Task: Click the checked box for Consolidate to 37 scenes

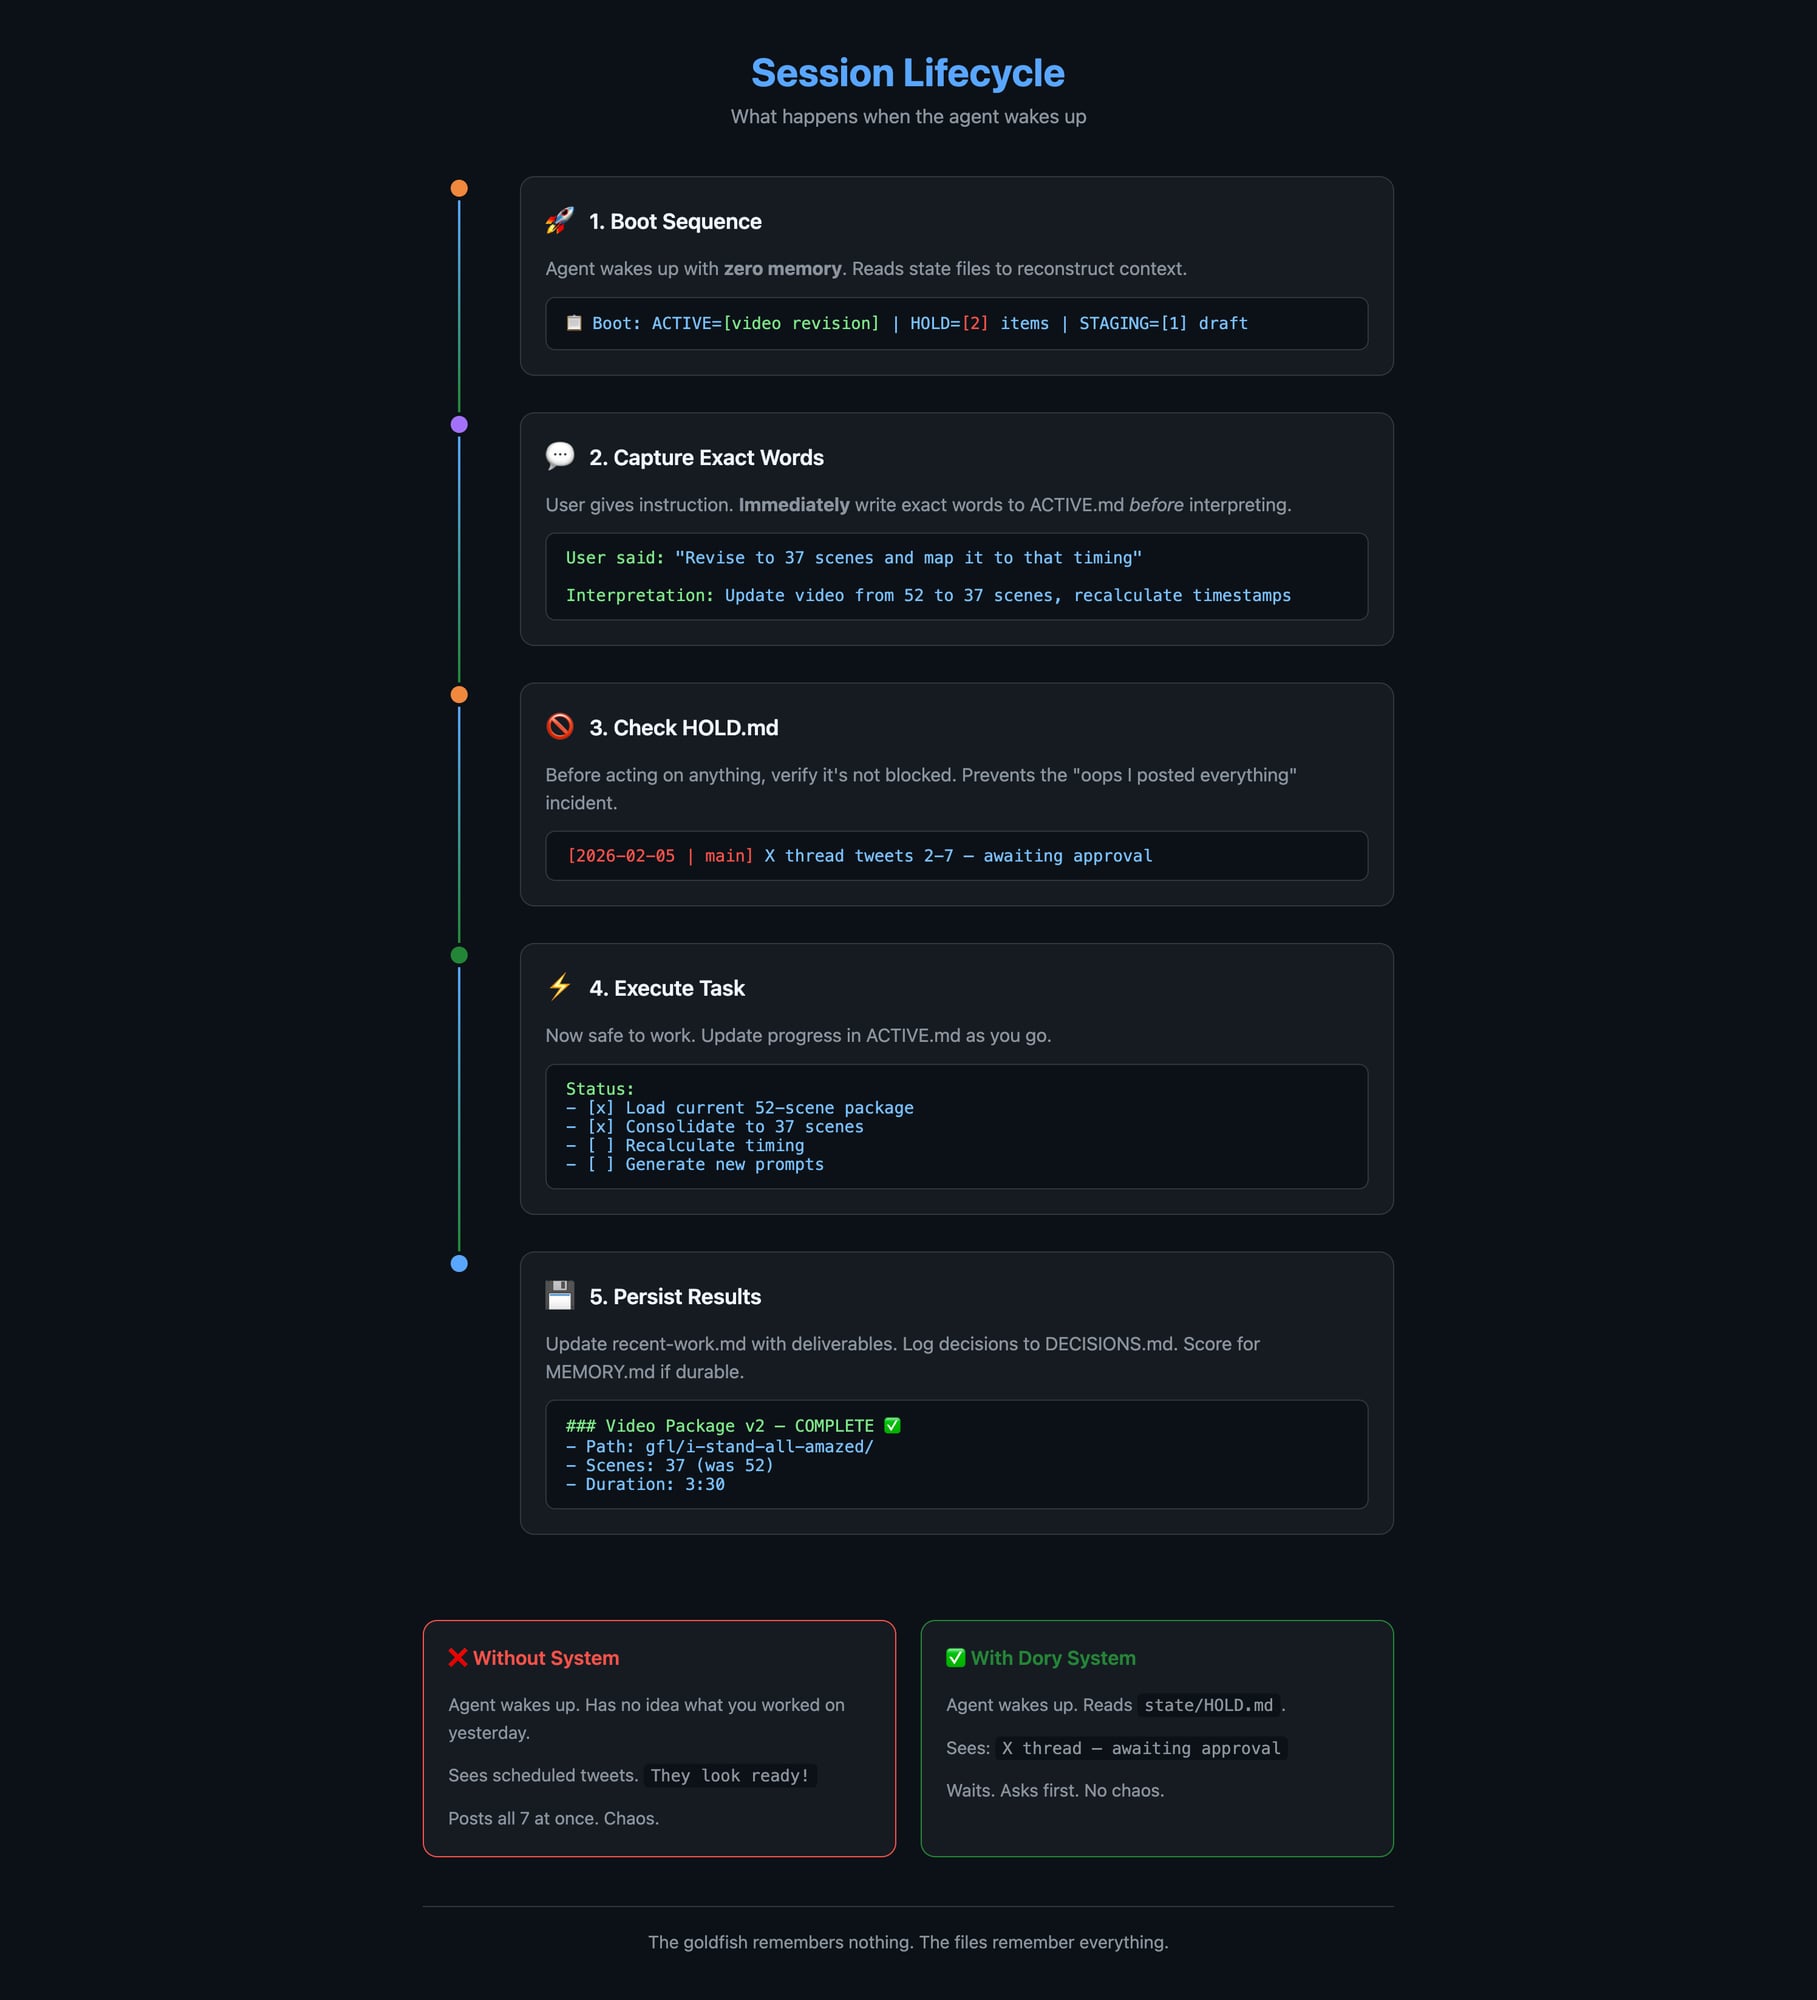Action: click(600, 1127)
